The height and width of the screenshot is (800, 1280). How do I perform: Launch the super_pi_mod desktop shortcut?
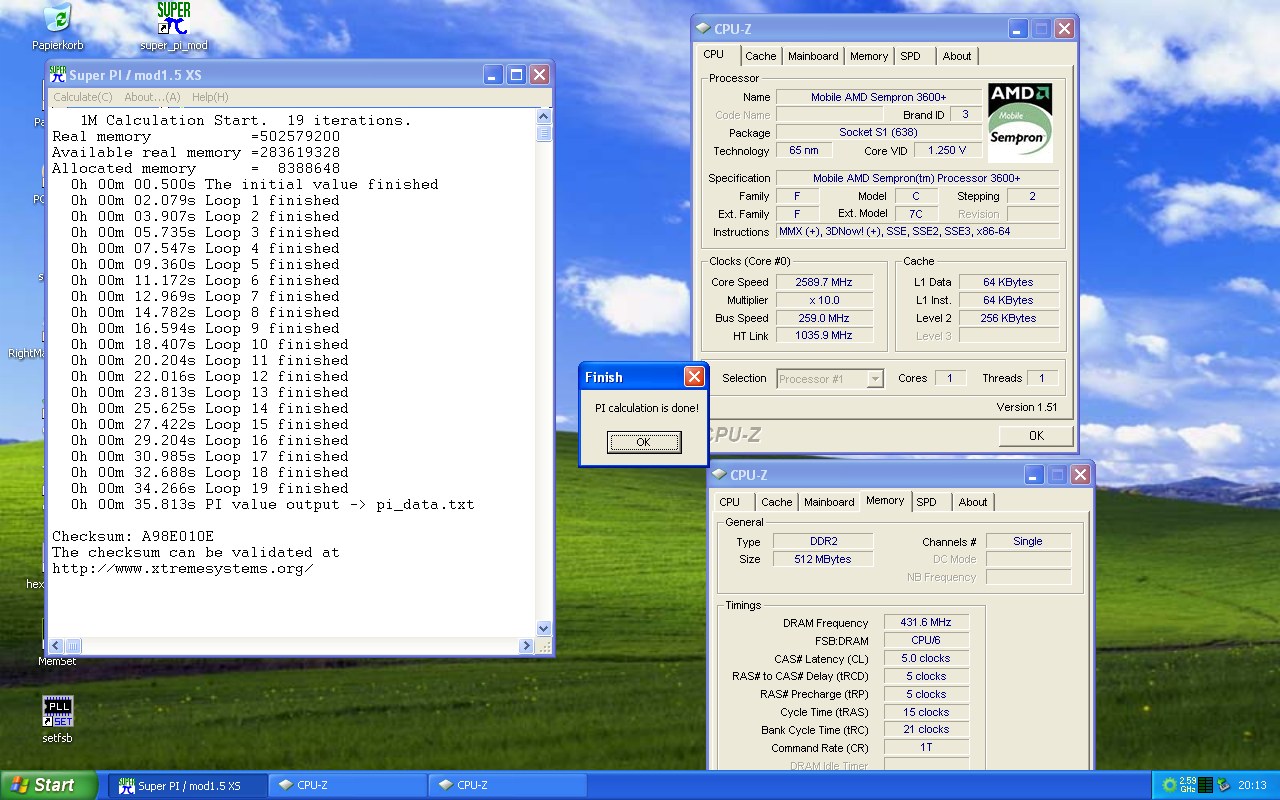(x=173, y=19)
